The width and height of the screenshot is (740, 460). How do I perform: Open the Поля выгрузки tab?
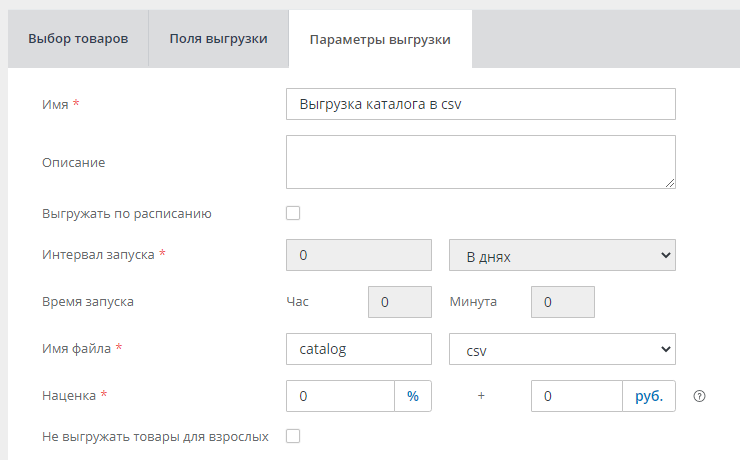[x=218, y=39]
